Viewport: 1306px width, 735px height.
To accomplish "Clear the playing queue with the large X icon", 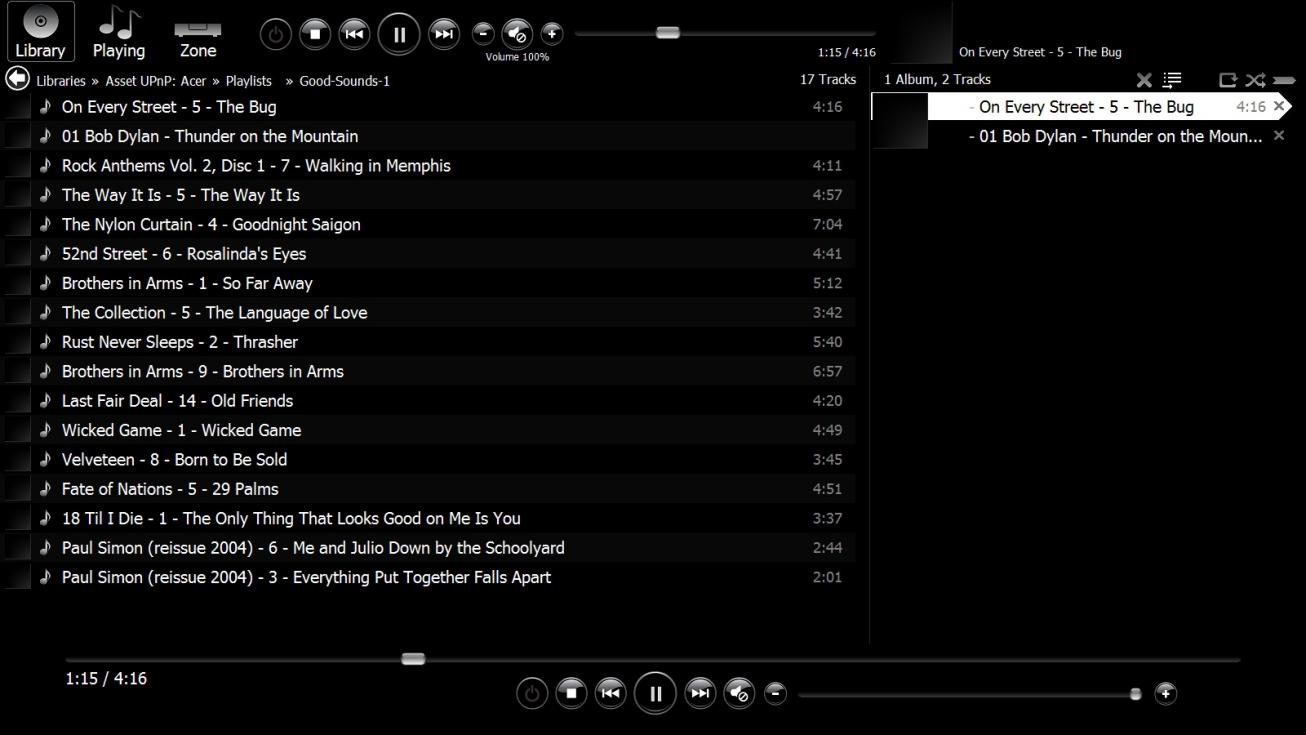I will pos(1144,80).
